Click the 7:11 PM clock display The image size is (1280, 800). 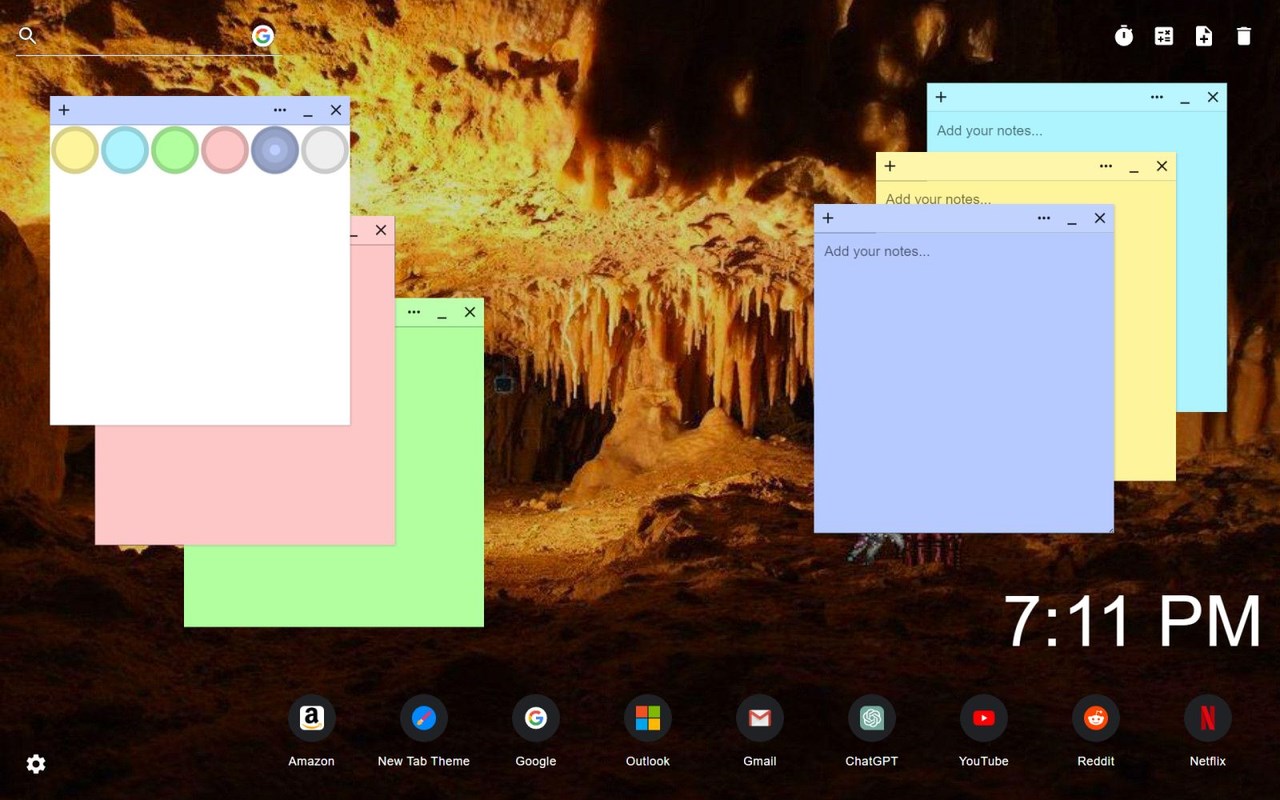click(x=1132, y=622)
